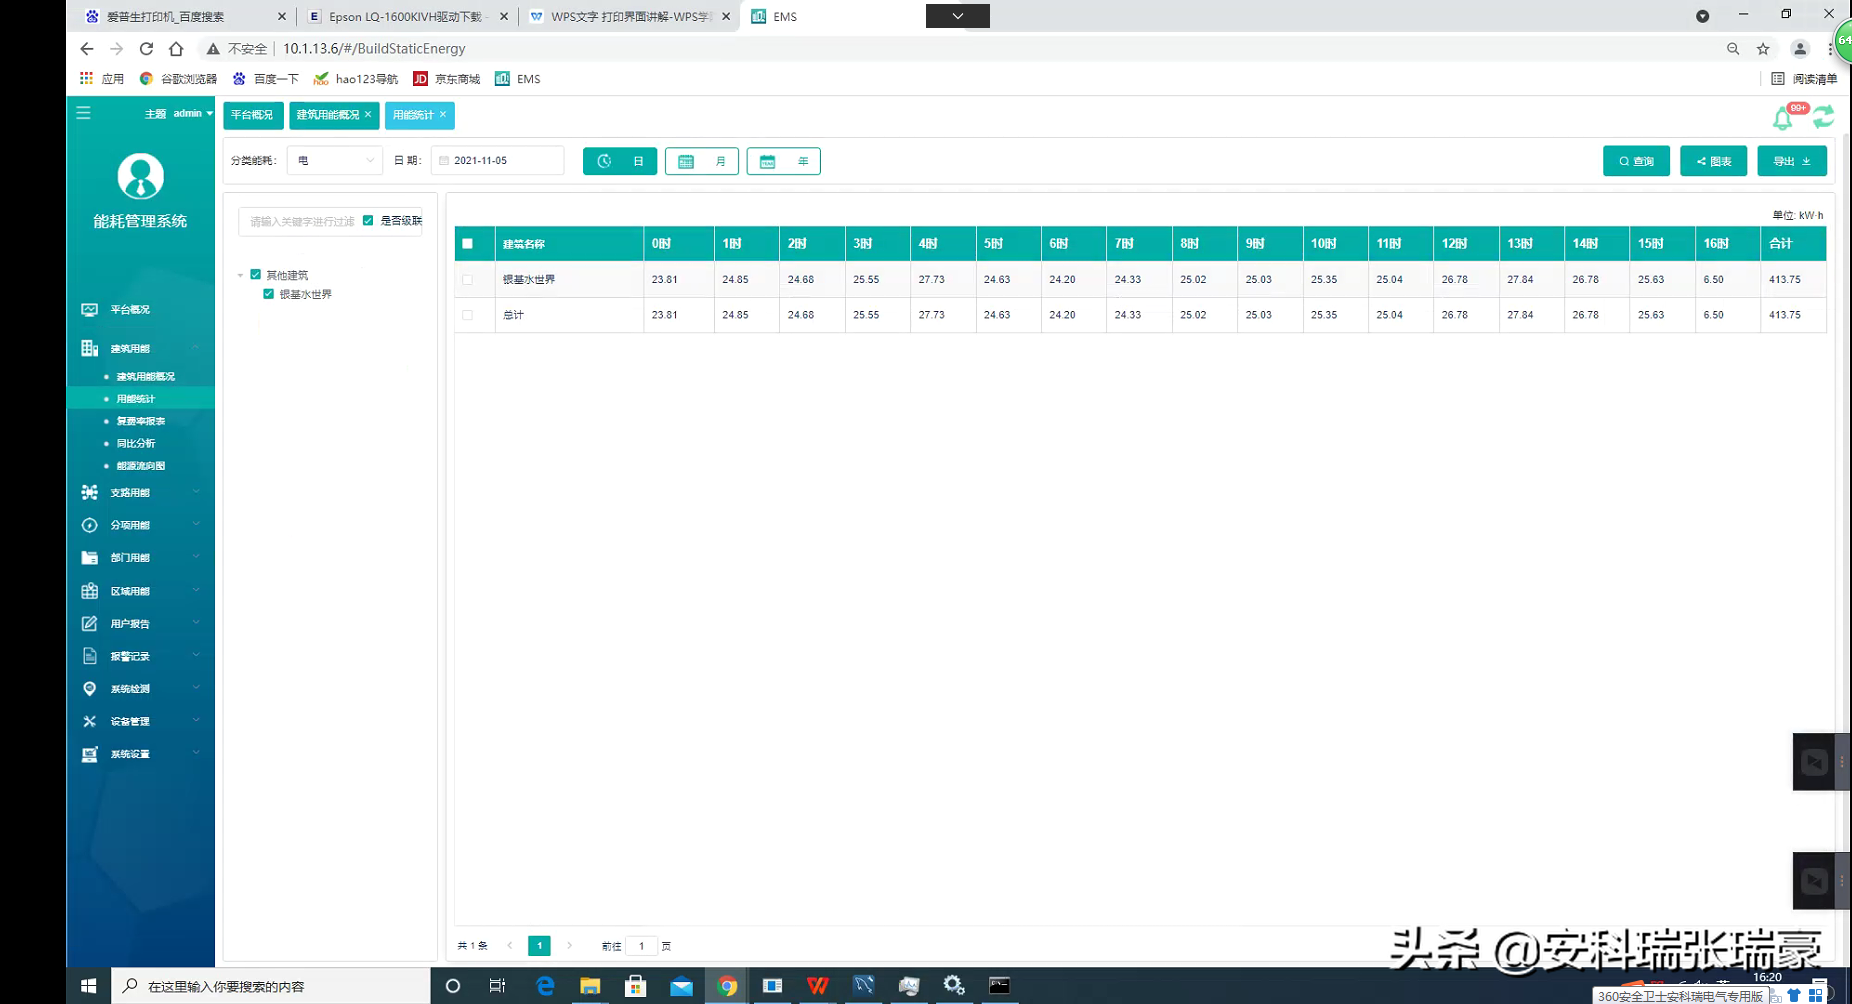Image resolution: width=1852 pixels, height=1004 pixels.
Task: Toggle the 是否级联 checkbox
Action: pos(368,221)
